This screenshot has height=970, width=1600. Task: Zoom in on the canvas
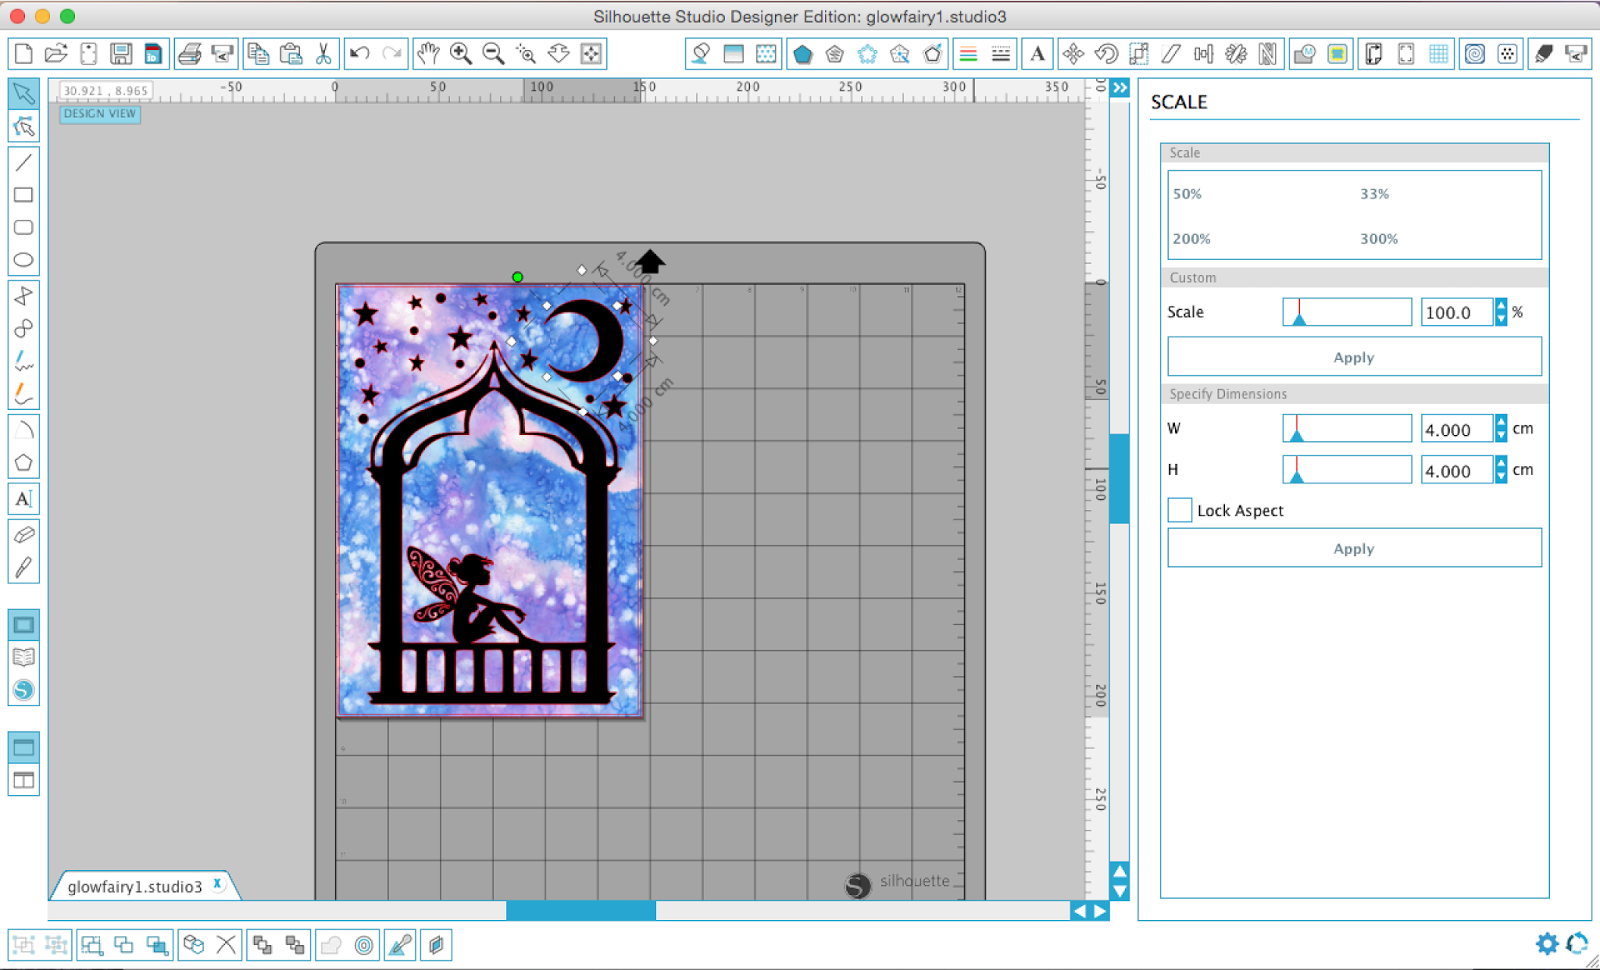(x=461, y=54)
